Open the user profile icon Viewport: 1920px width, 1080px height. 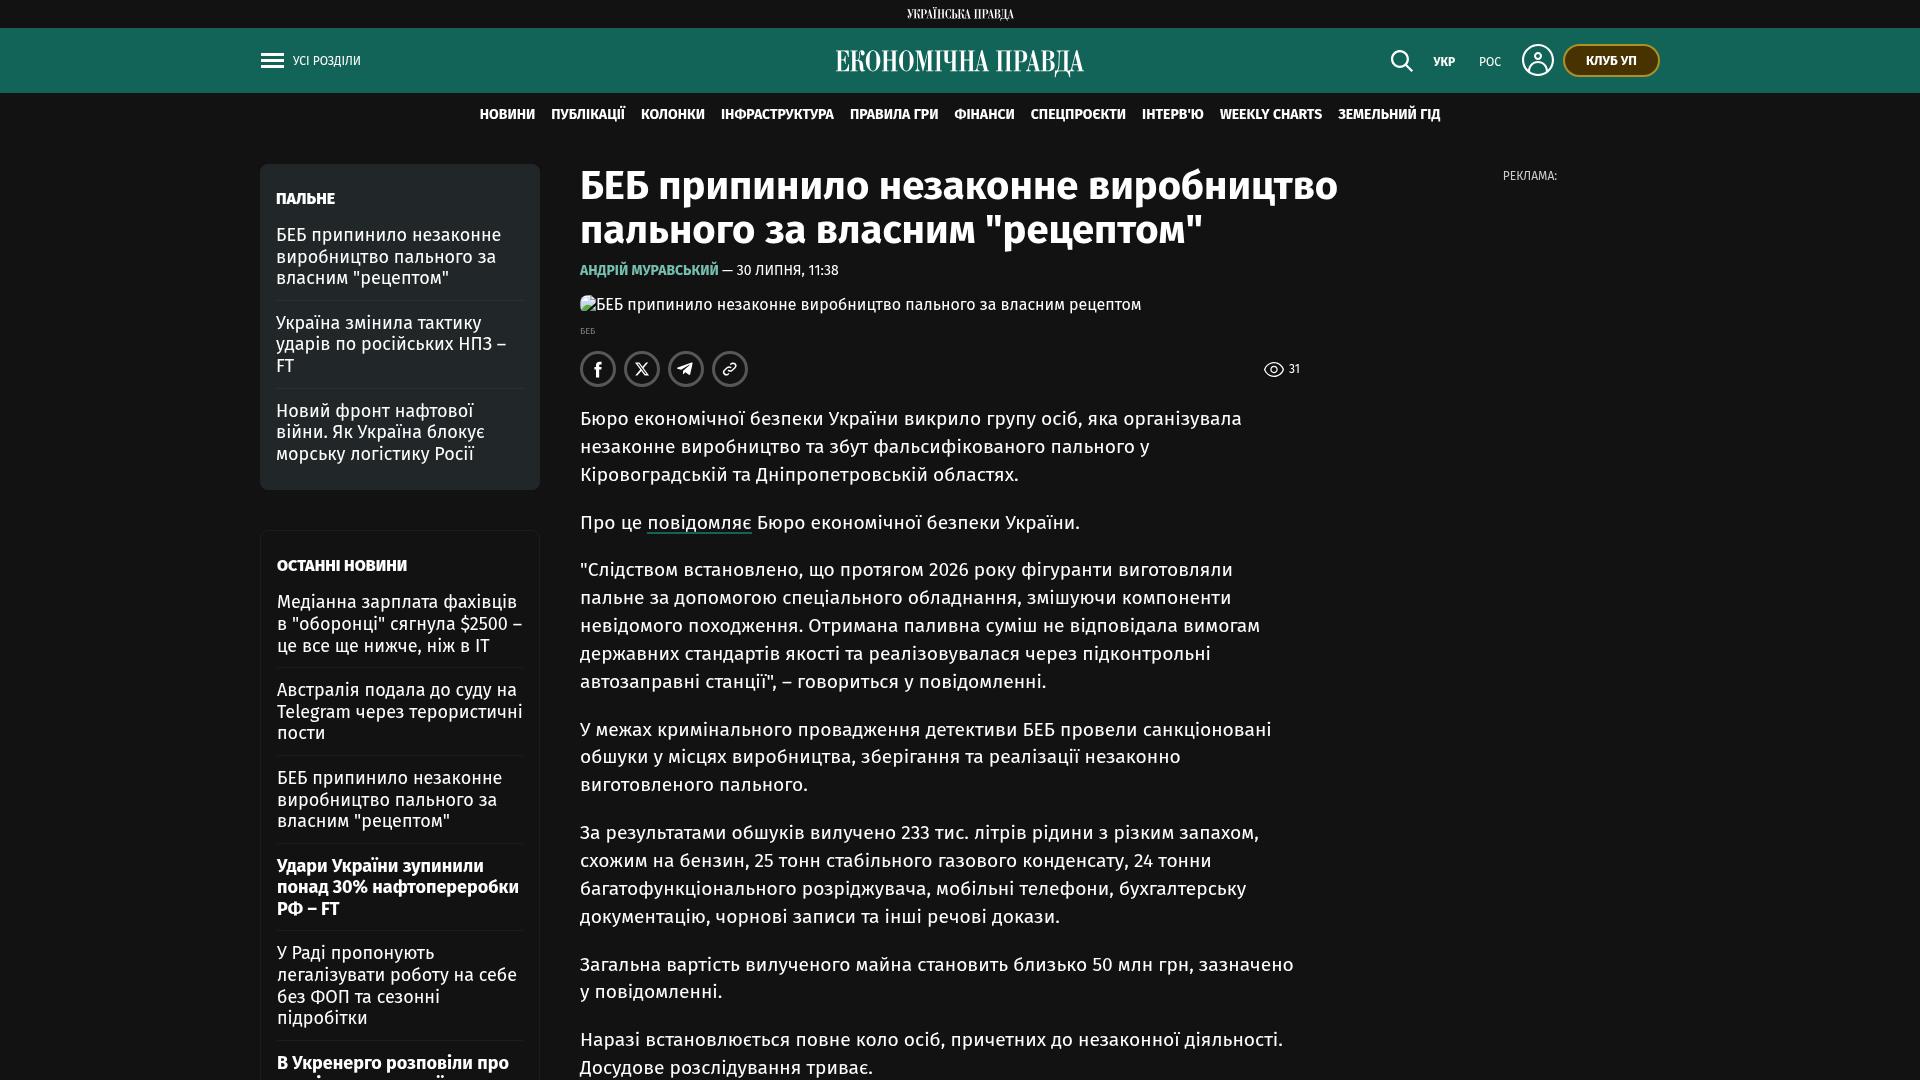(1537, 60)
